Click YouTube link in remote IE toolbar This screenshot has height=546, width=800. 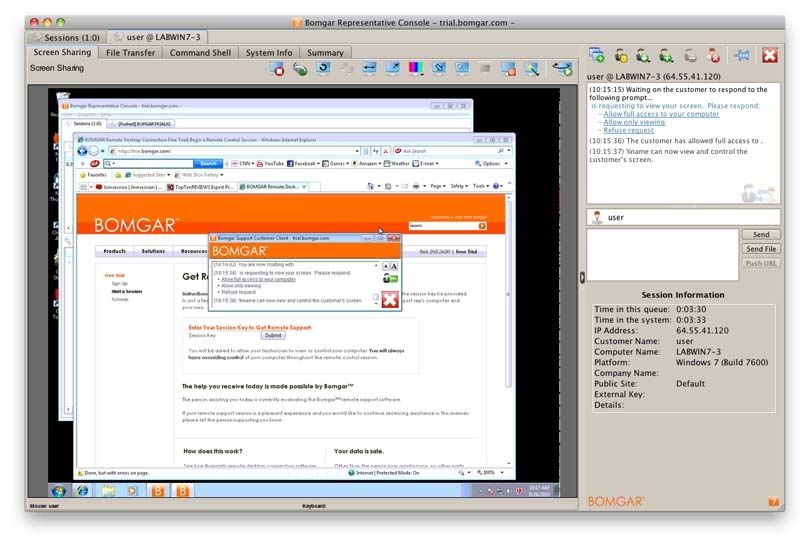[x=270, y=164]
